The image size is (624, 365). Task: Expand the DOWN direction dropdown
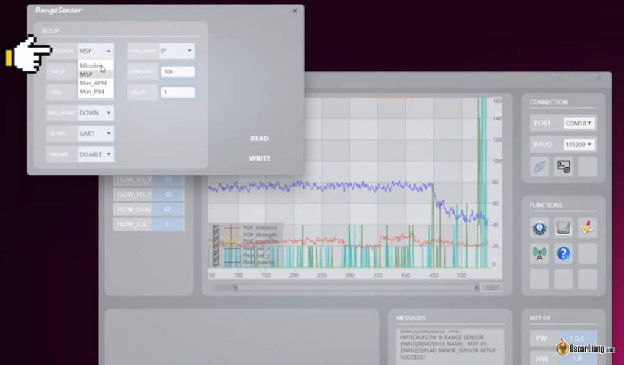click(96, 113)
